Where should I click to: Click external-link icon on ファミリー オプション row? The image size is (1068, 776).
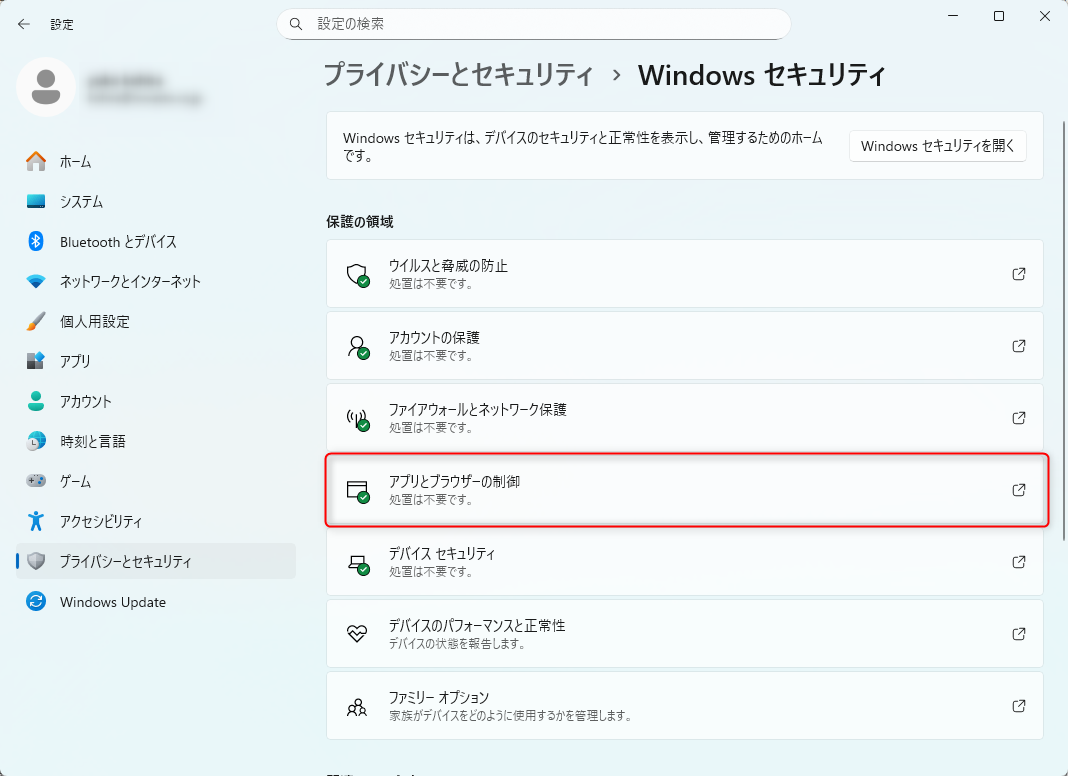tap(1018, 706)
